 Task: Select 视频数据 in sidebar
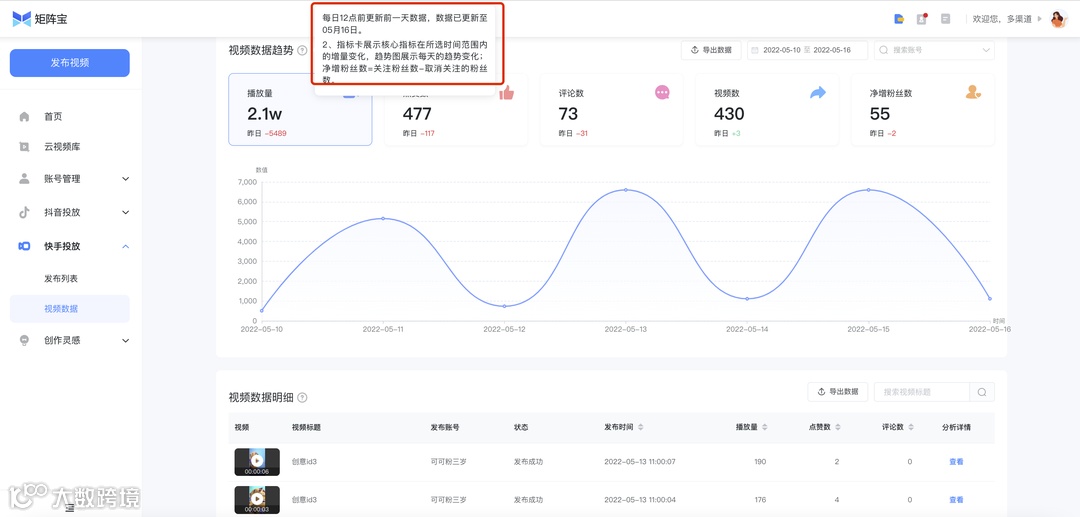70,308
